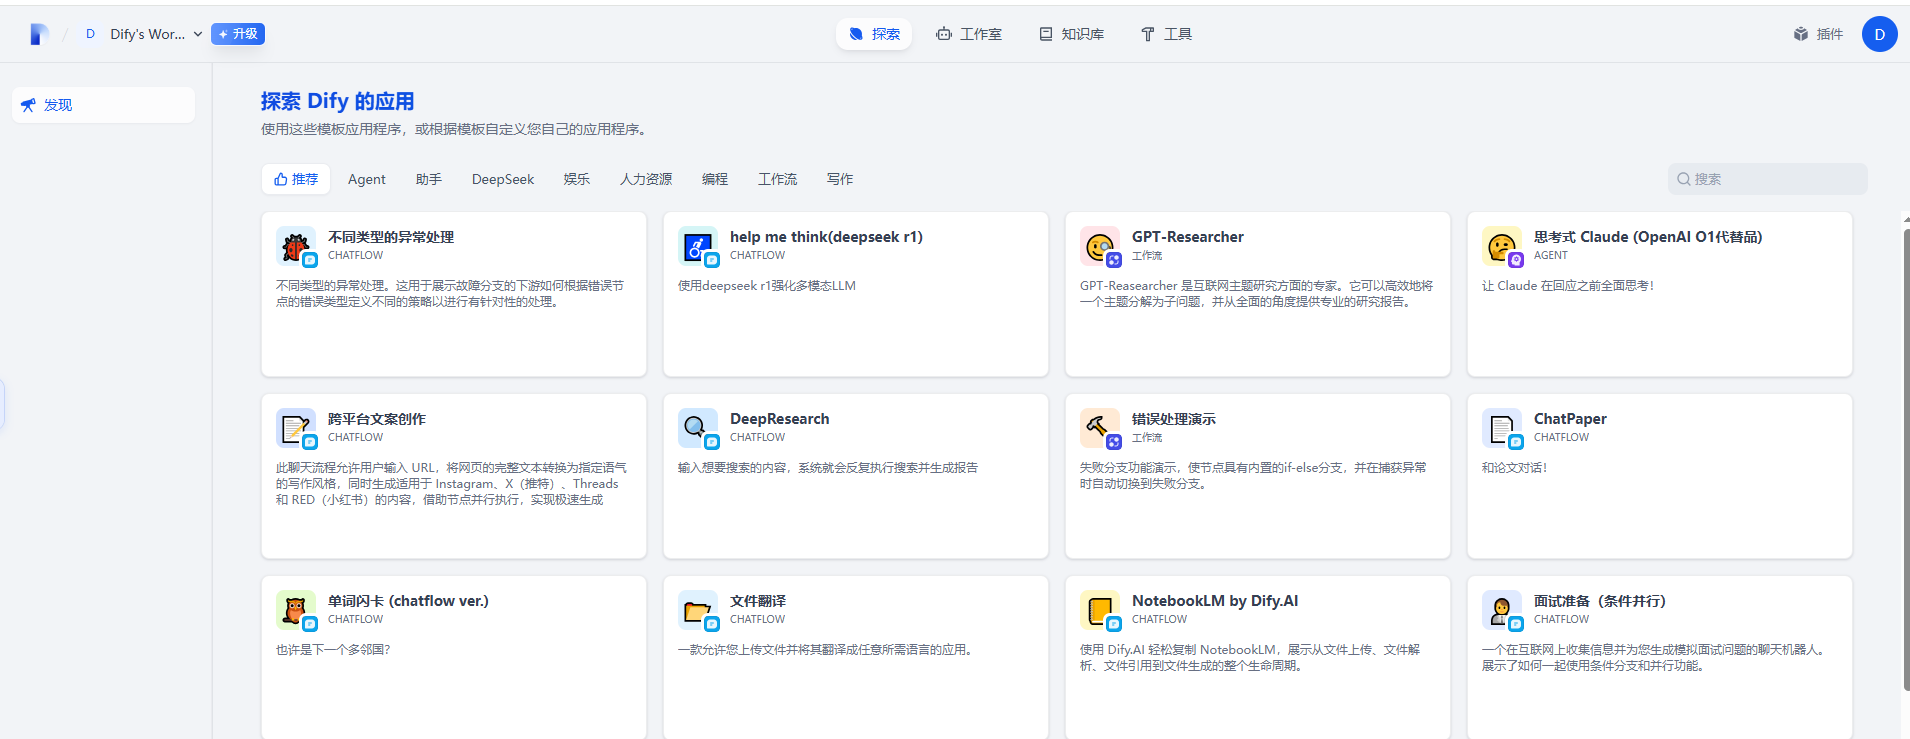Open the Dify's Workspace dropdown
Image resolution: width=1910 pixels, height=739 pixels.
tap(143, 34)
